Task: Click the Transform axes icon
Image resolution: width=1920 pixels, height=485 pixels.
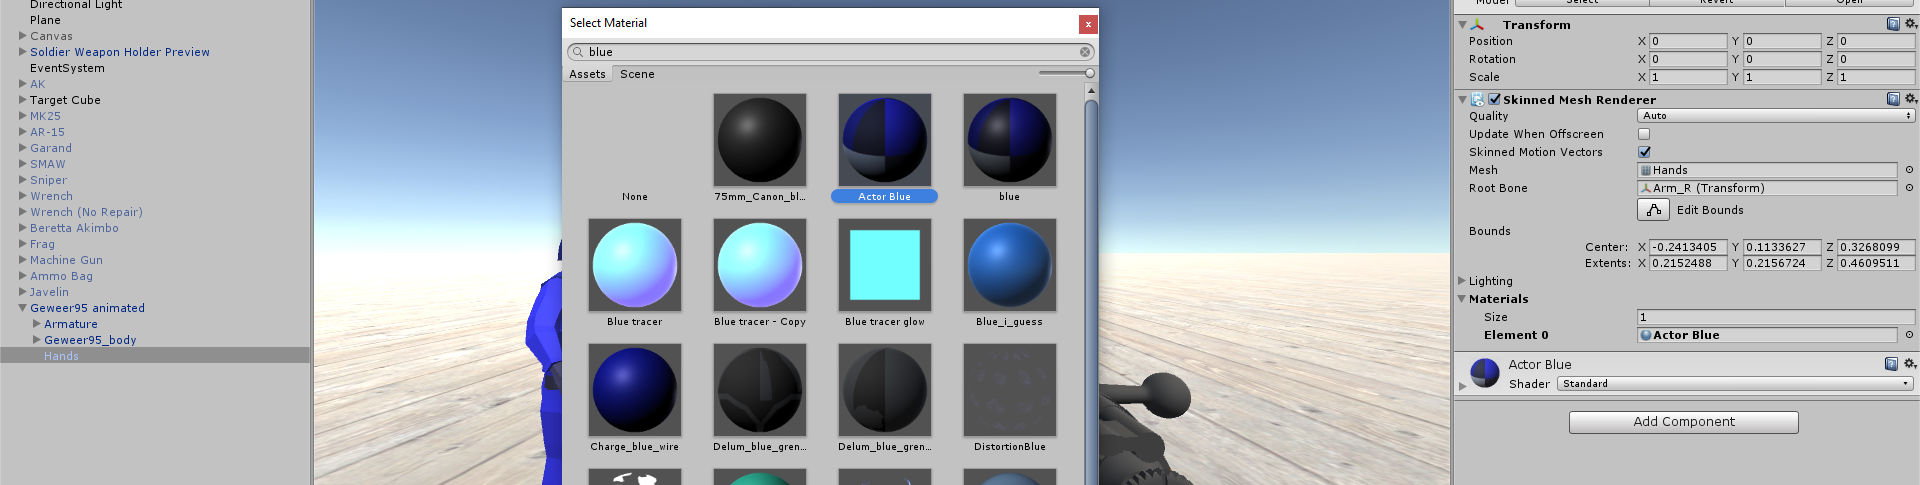Action: coord(1478,24)
